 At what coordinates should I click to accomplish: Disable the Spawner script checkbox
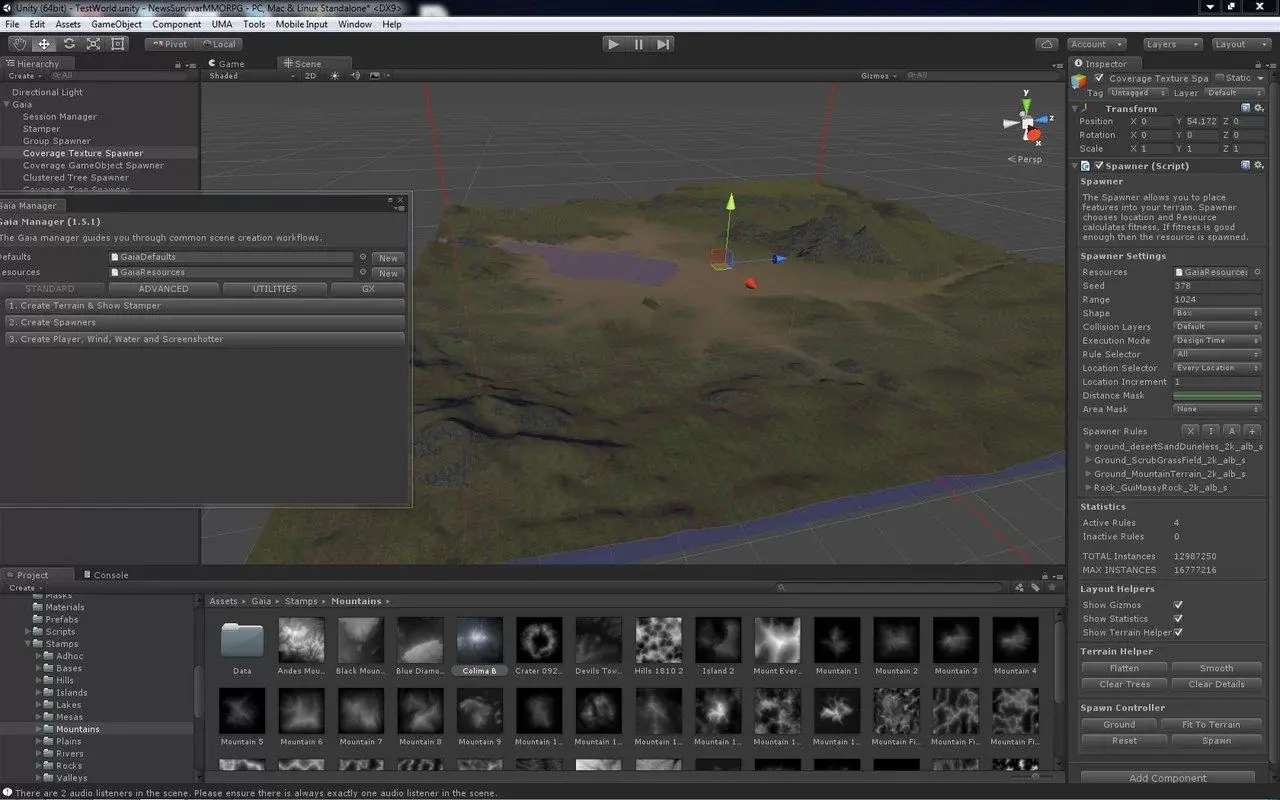click(1099, 165)
